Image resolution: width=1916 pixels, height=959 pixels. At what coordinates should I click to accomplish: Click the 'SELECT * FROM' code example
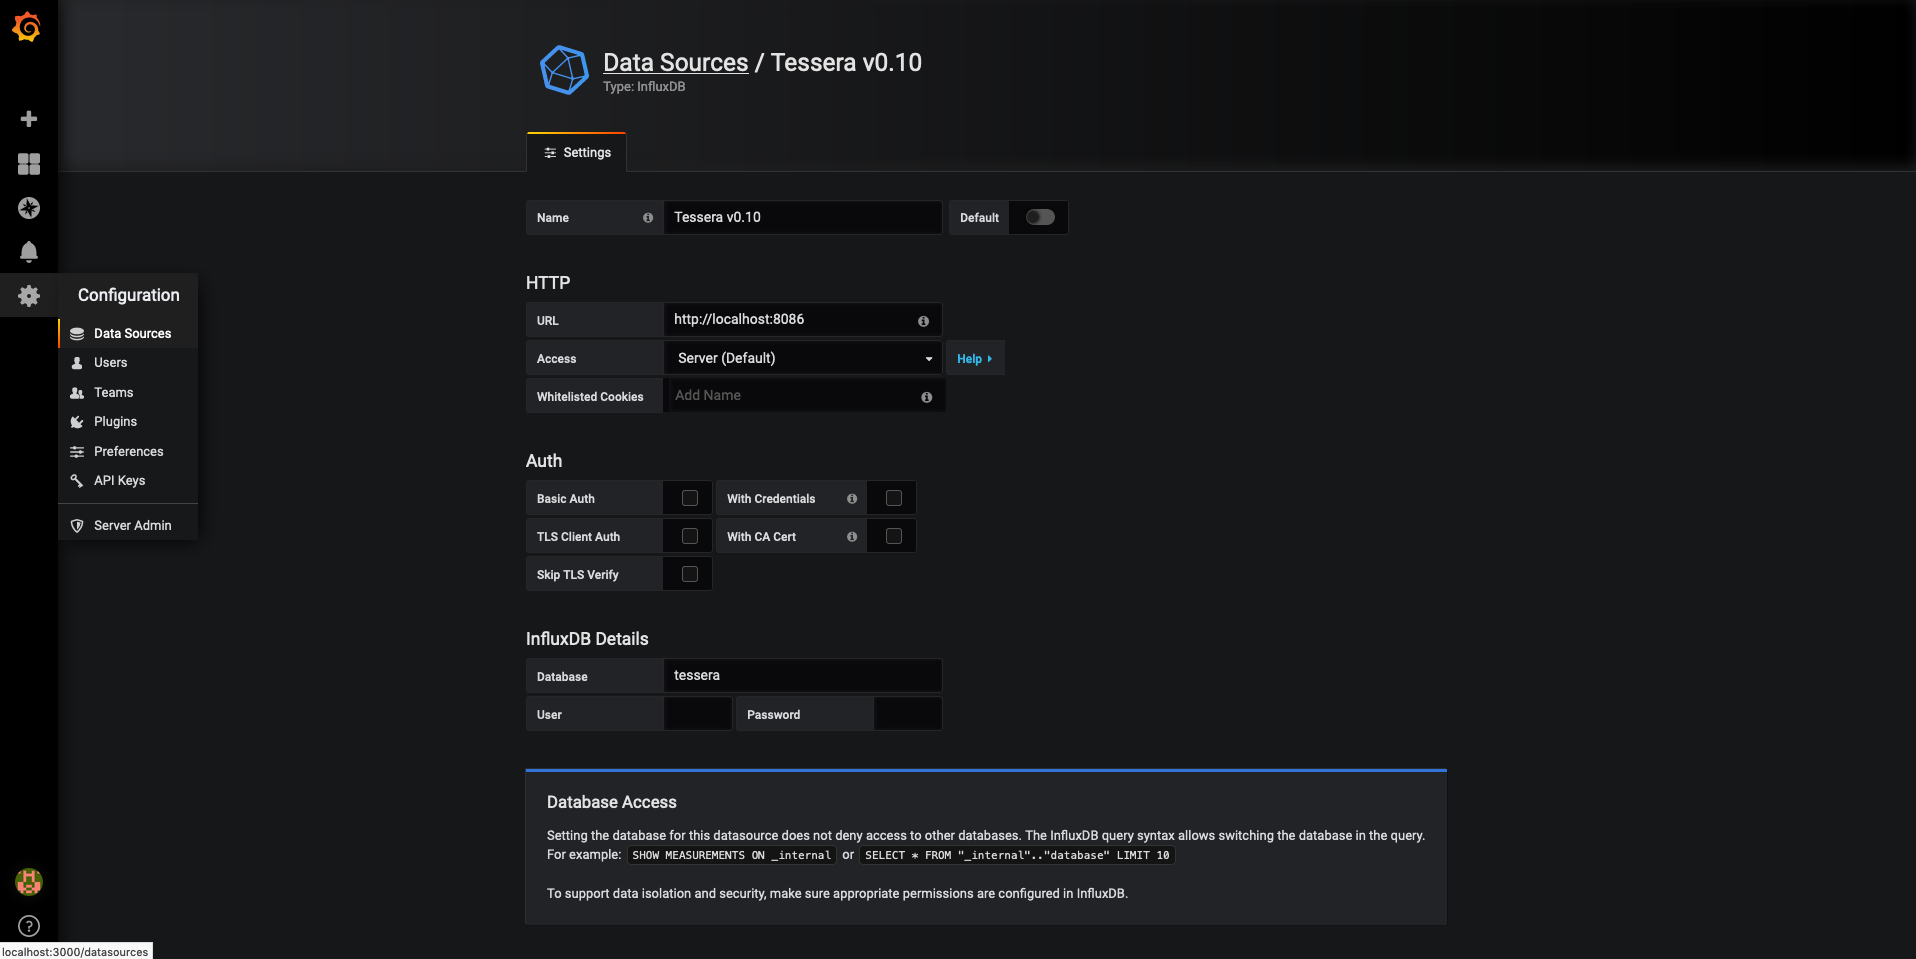[x=1017, y=855]
